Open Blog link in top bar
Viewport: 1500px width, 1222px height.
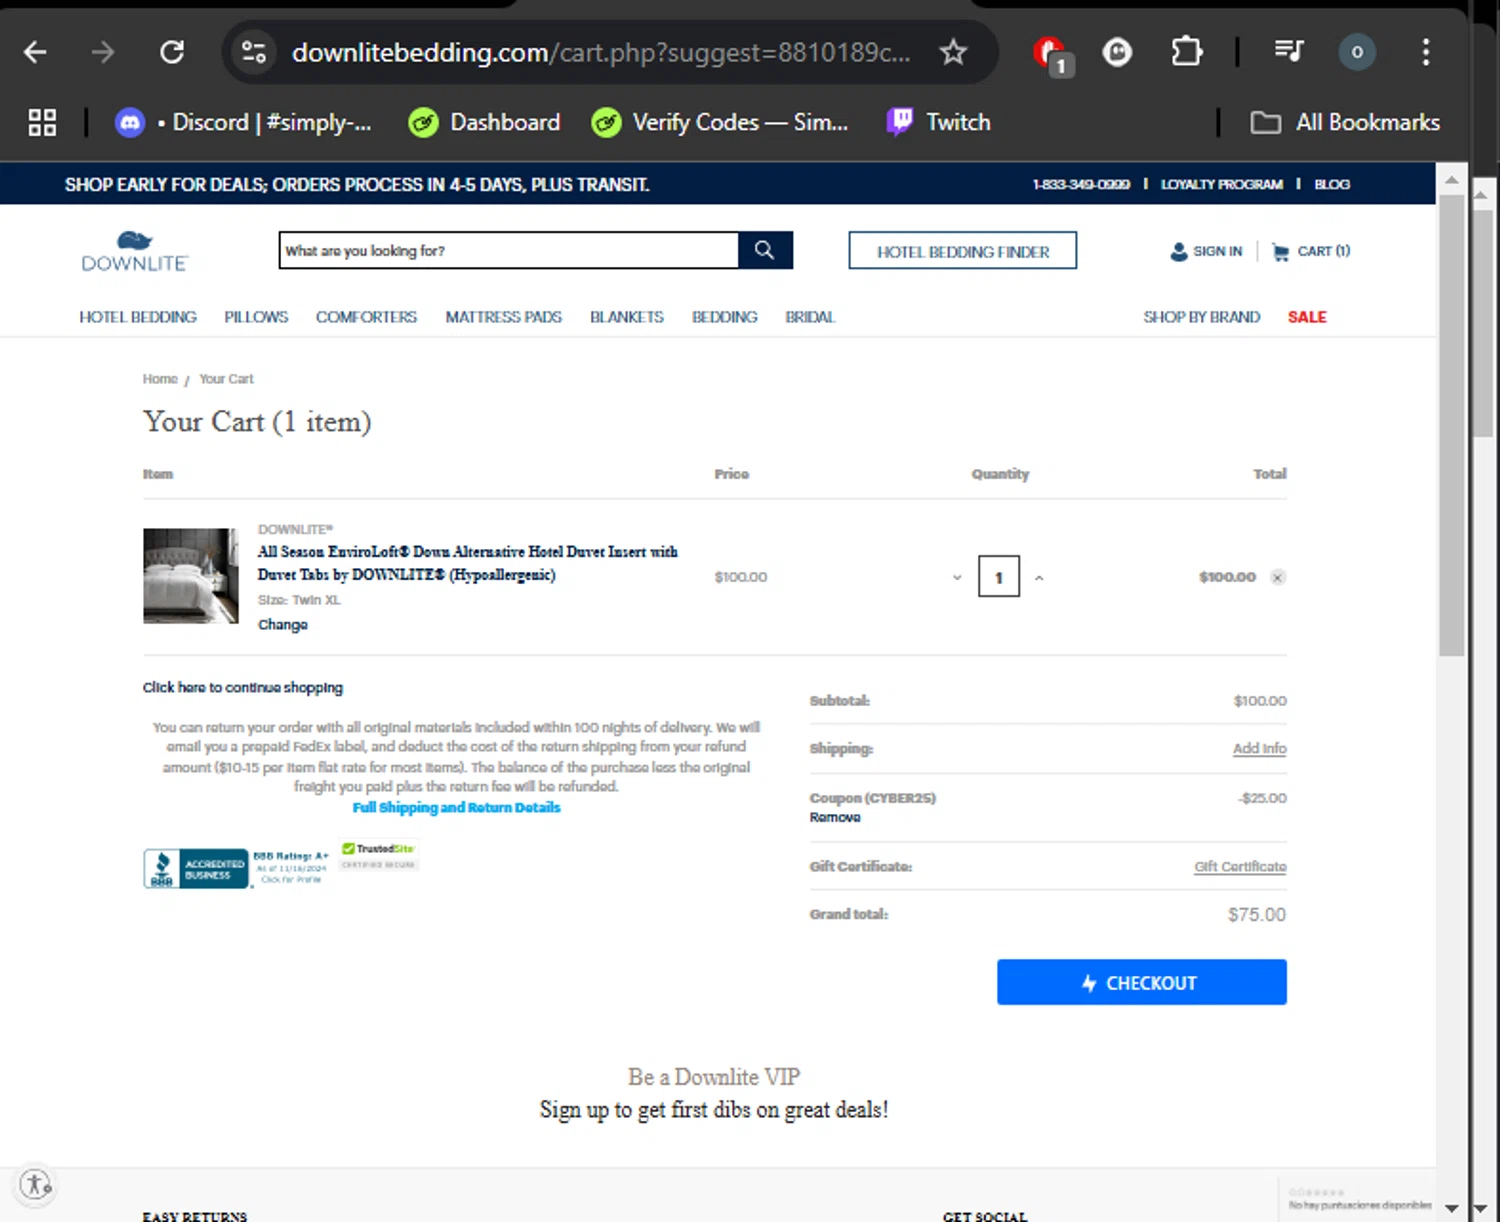click(1332, 184)
